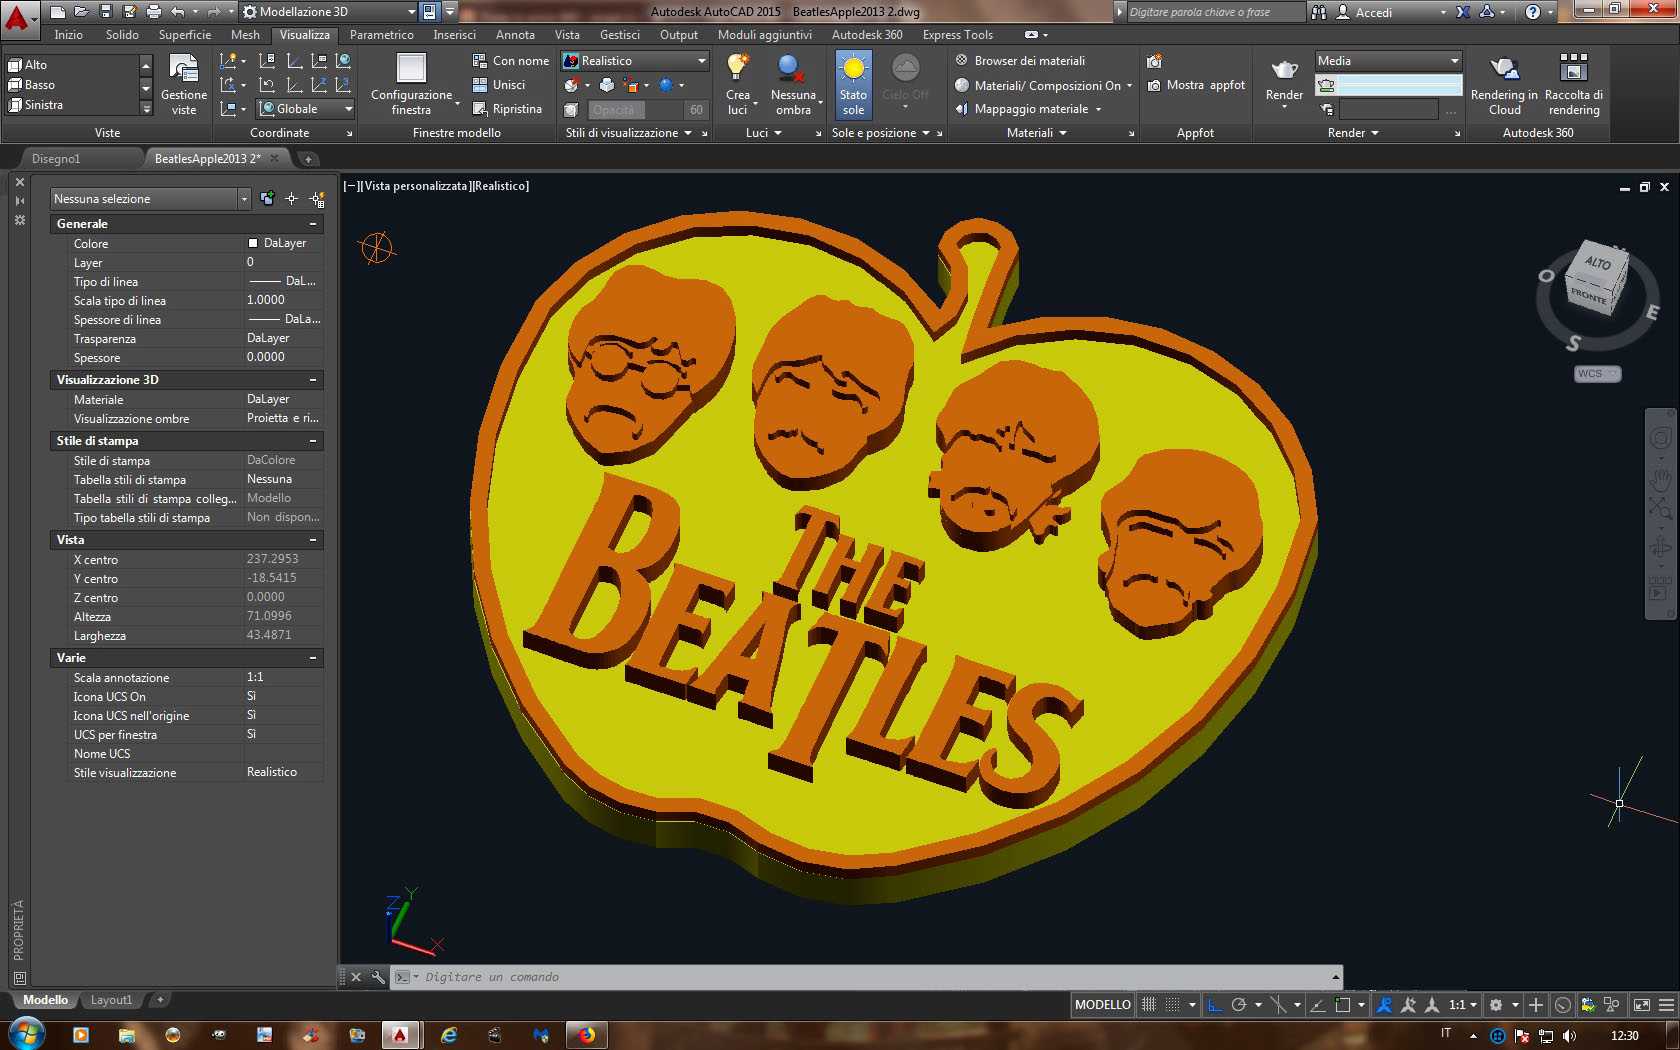1680x1050 pixels.
Task: Click the quick select icon in properties palette
Action: [x=317, y=199]
